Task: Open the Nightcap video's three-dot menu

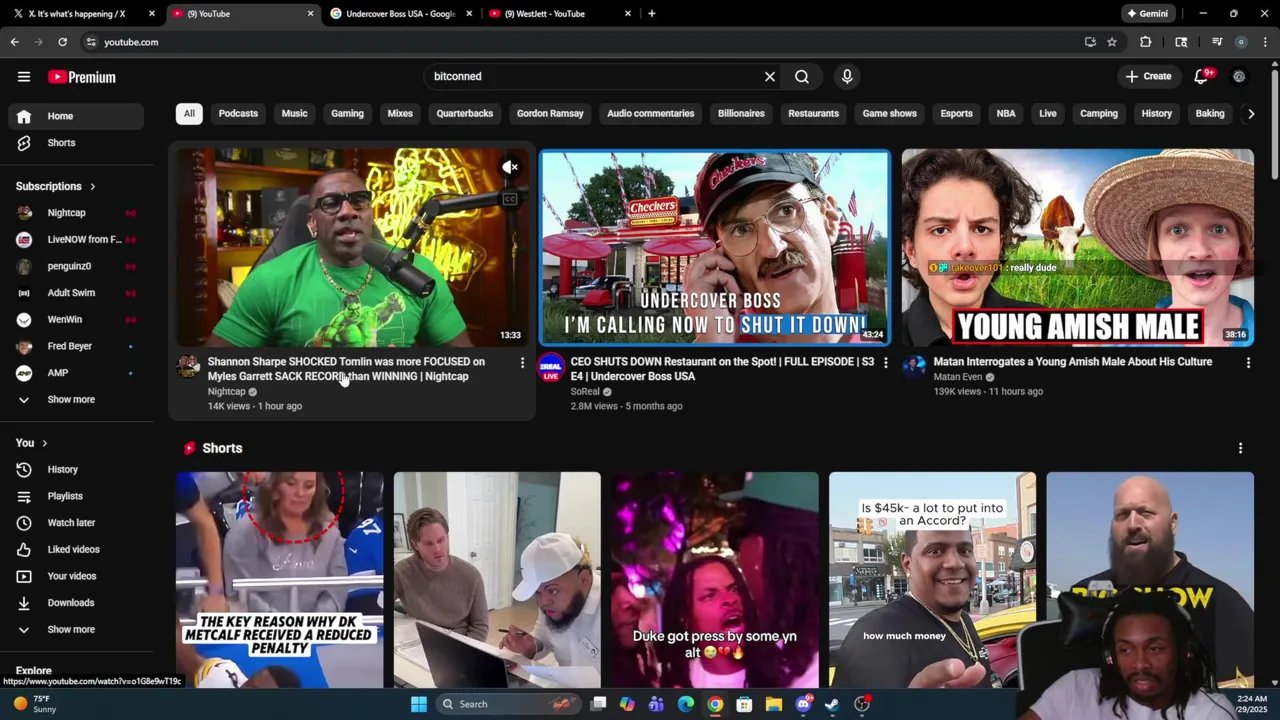Action: 522,363
